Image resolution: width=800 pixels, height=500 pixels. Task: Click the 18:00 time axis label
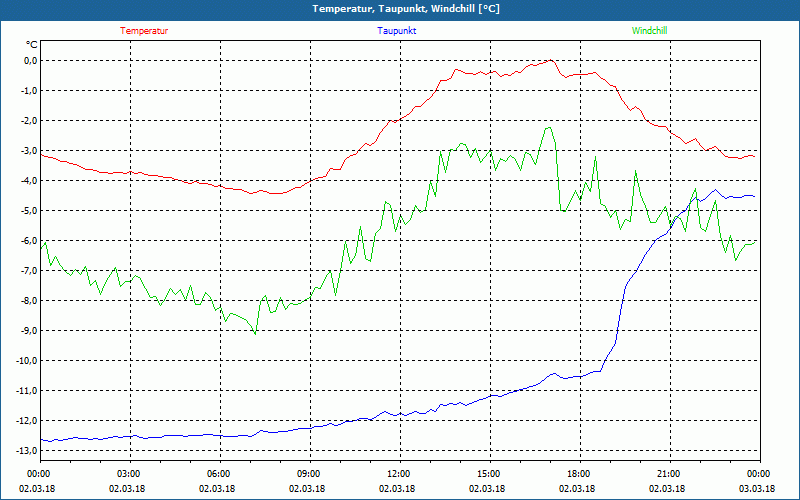point(580,474)
